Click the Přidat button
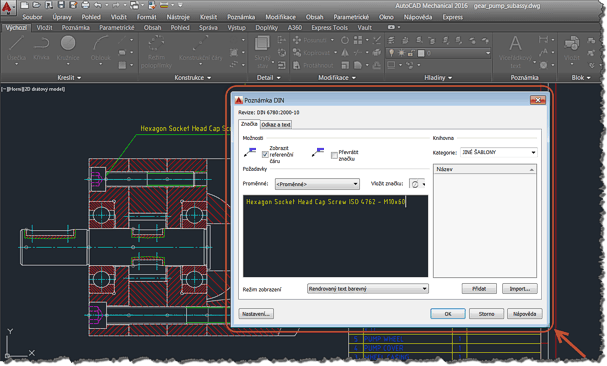The height and width of the screenshot is (366, 607). click(x=479, y=289)
